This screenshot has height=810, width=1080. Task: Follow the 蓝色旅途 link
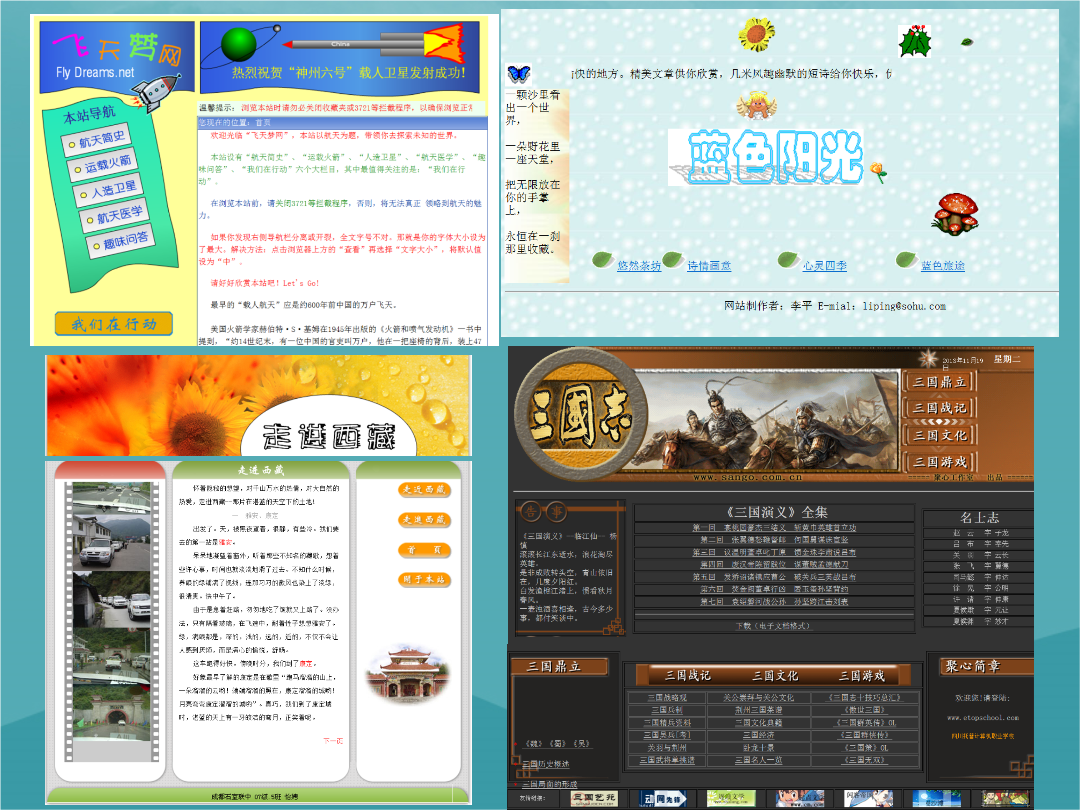(x=943, y=266)
